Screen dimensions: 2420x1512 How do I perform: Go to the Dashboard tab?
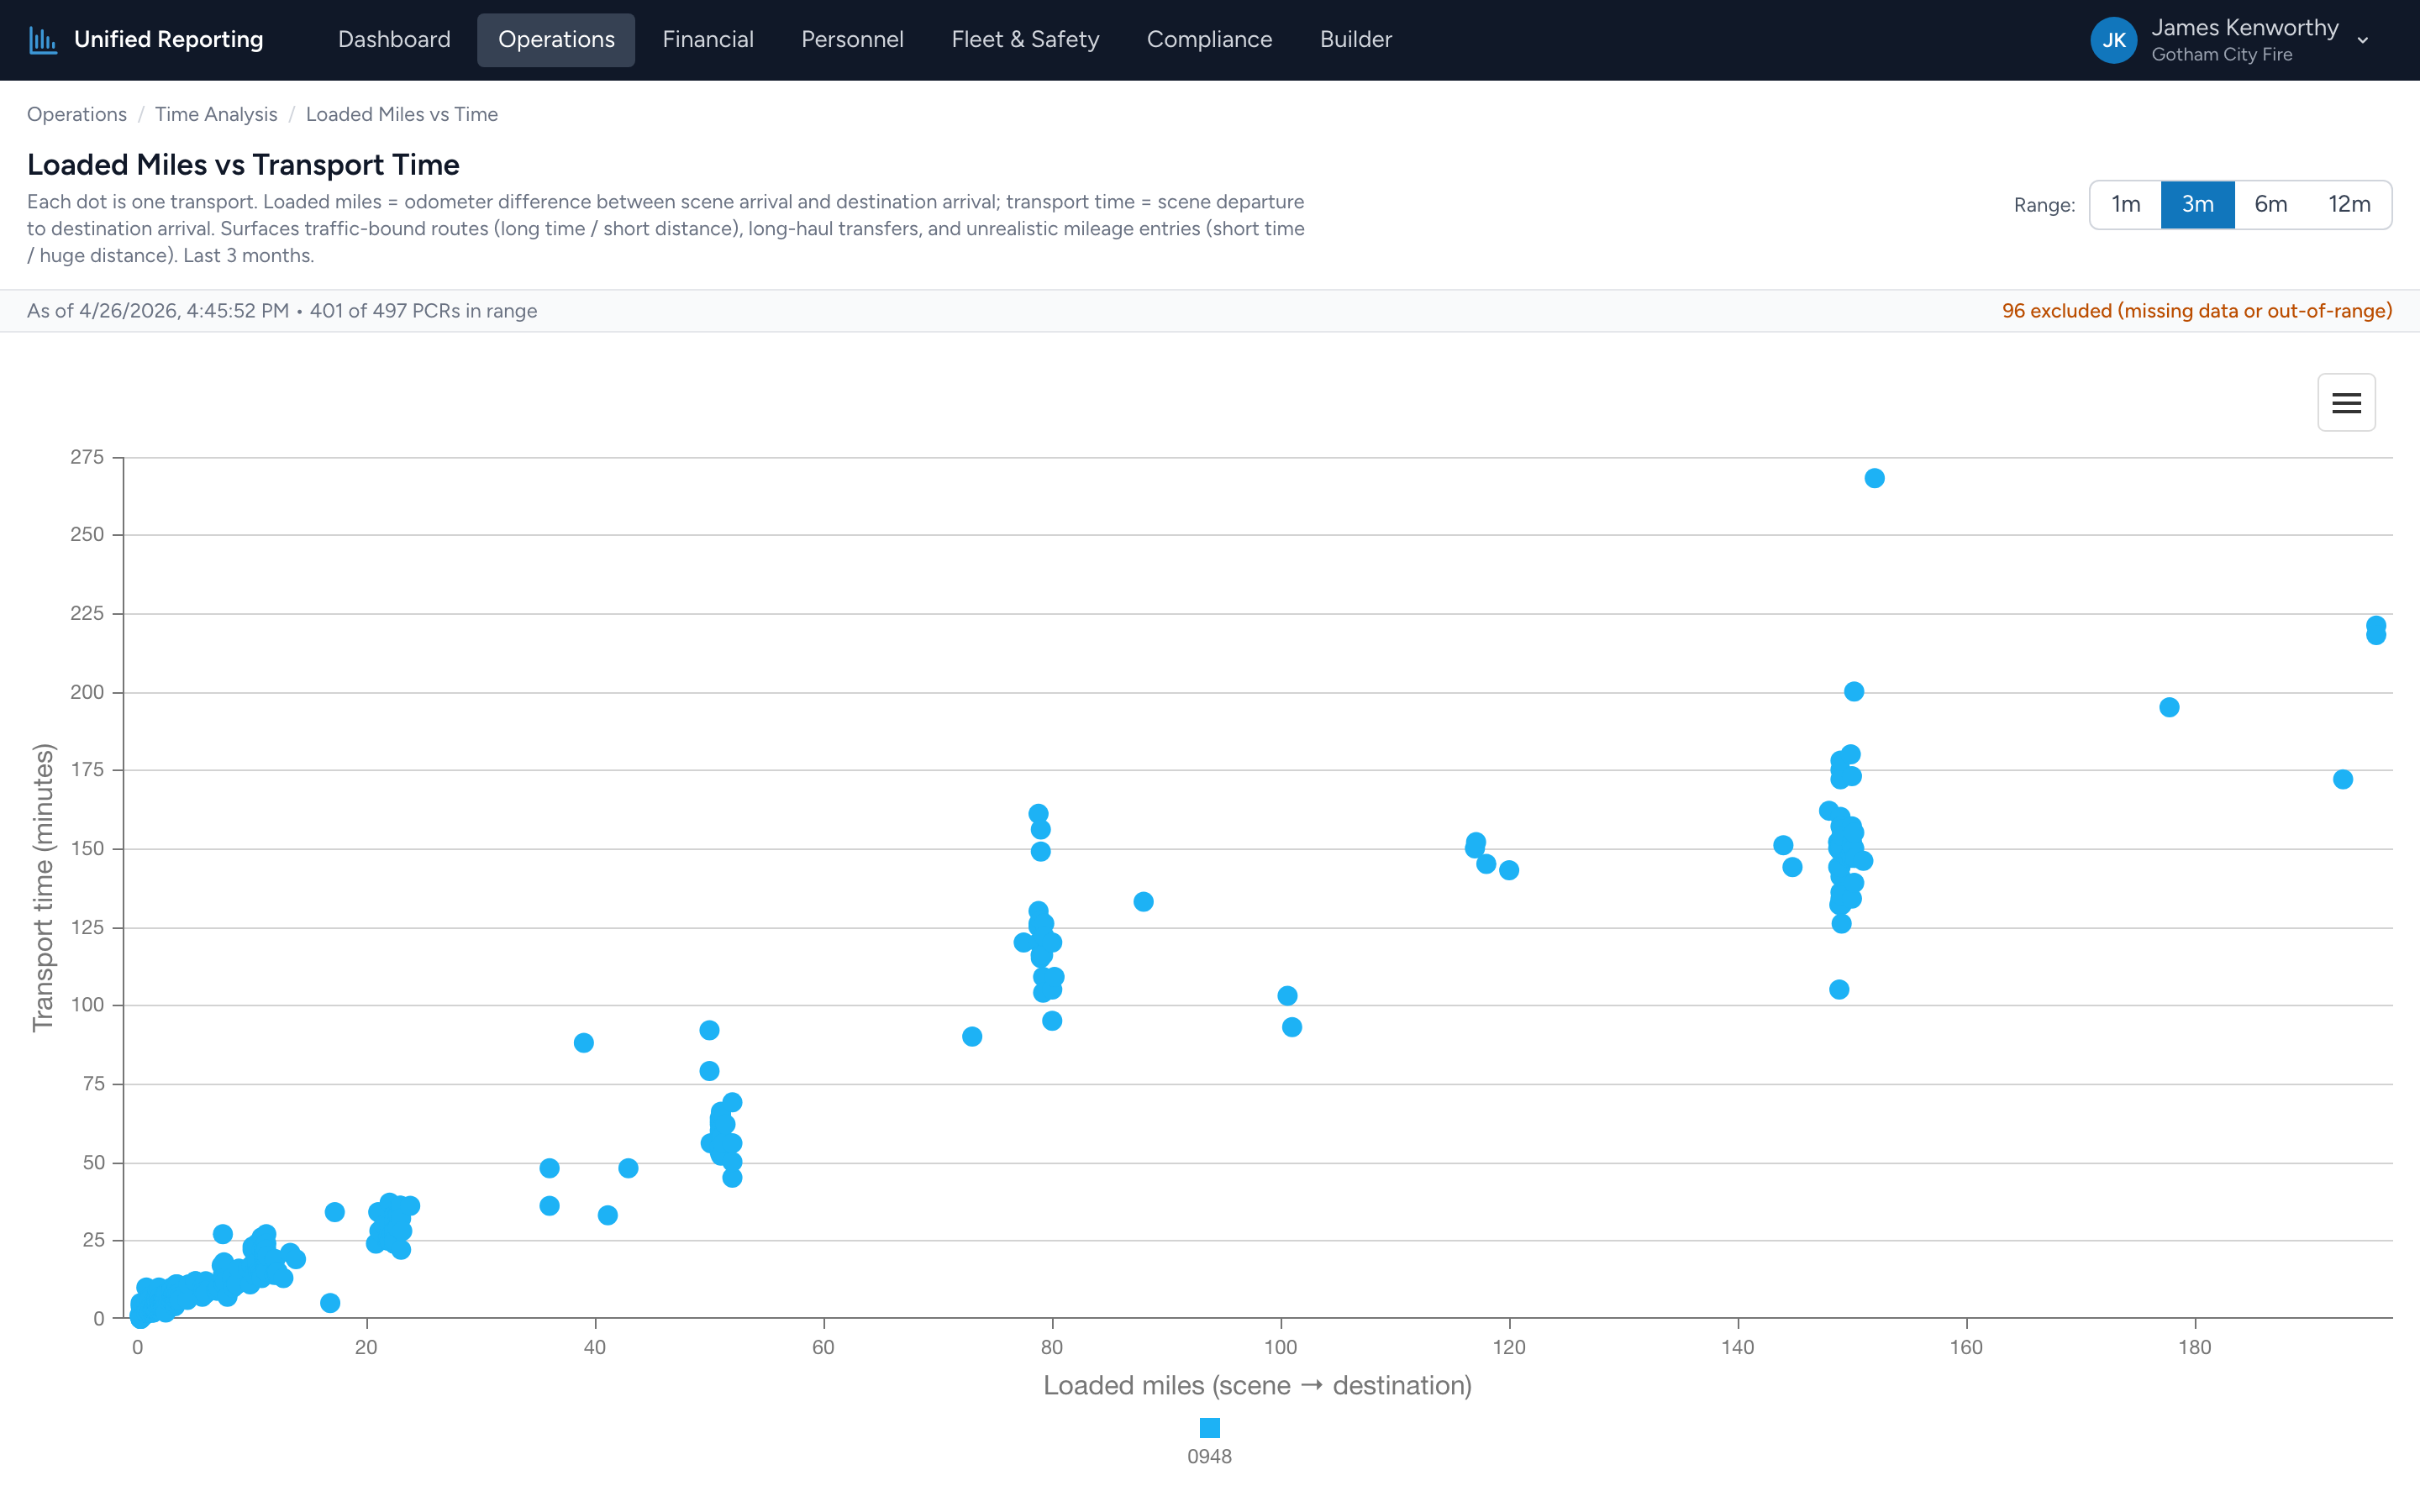(x=394, y=40)
